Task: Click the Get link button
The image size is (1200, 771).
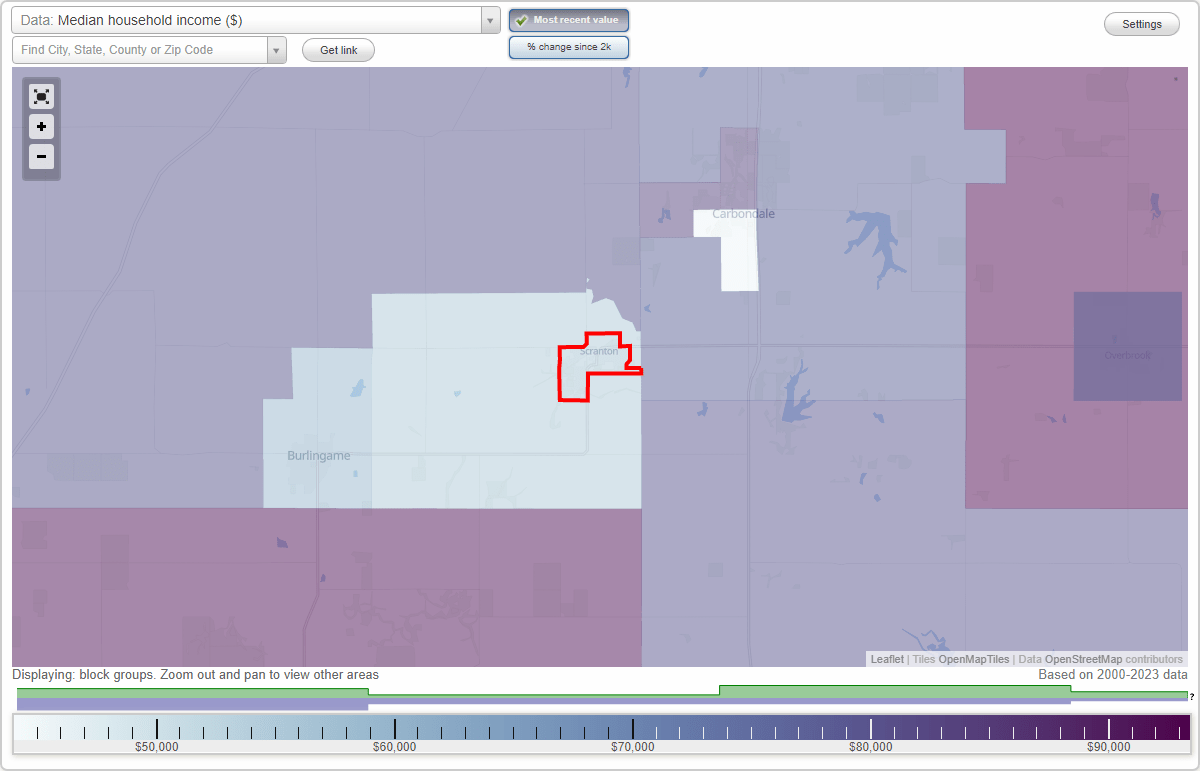Action: tap(338, 50)
